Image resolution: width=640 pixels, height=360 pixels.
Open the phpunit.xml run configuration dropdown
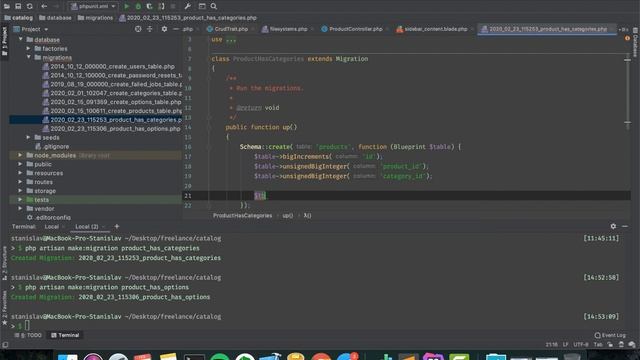click(x=93, y=6)
